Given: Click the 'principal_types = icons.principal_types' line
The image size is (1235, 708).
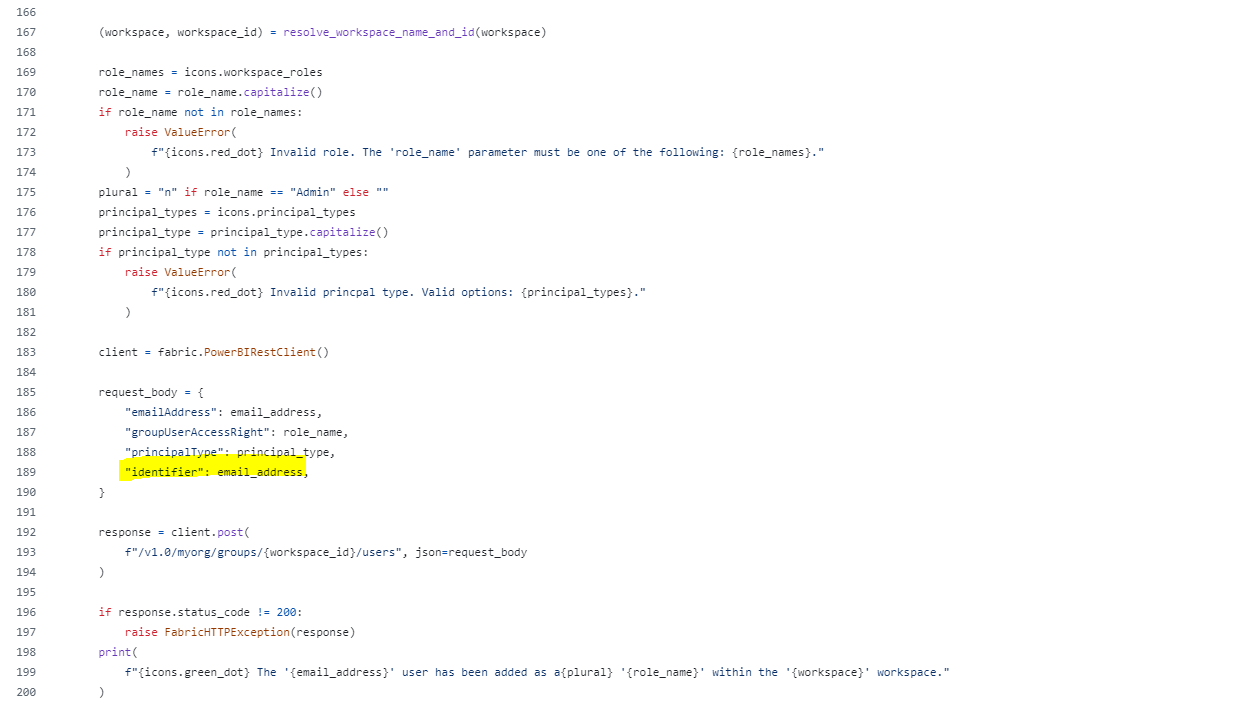Looking at the screenshot, I should (227, 212).
